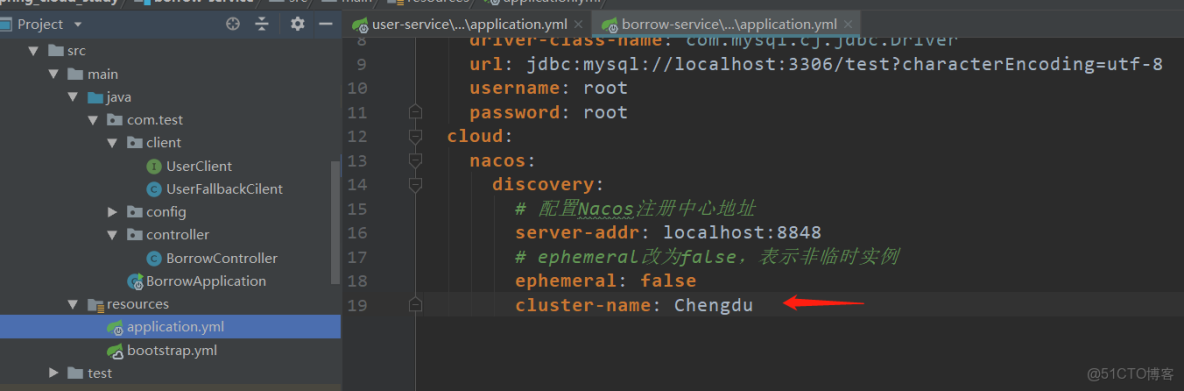Hide the Project tool window

(325, 24)
